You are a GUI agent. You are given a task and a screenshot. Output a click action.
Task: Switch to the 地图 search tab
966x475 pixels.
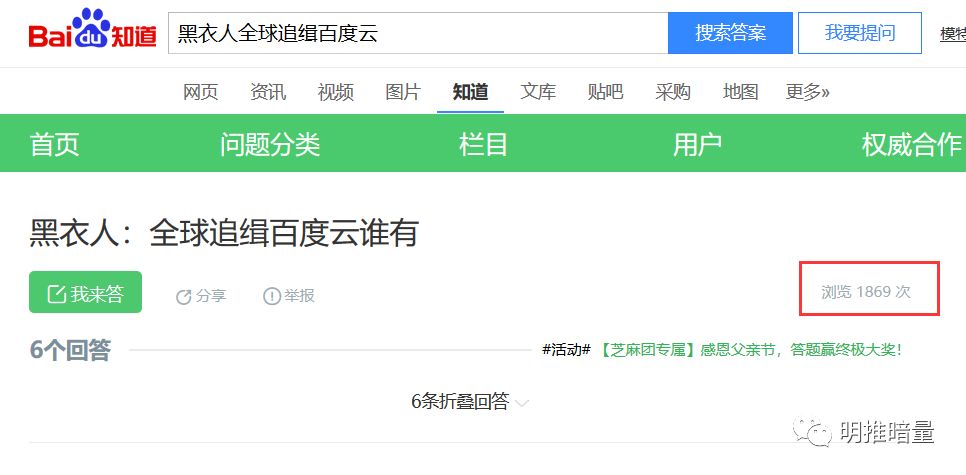pyautogui.click(x=741, y=92)
